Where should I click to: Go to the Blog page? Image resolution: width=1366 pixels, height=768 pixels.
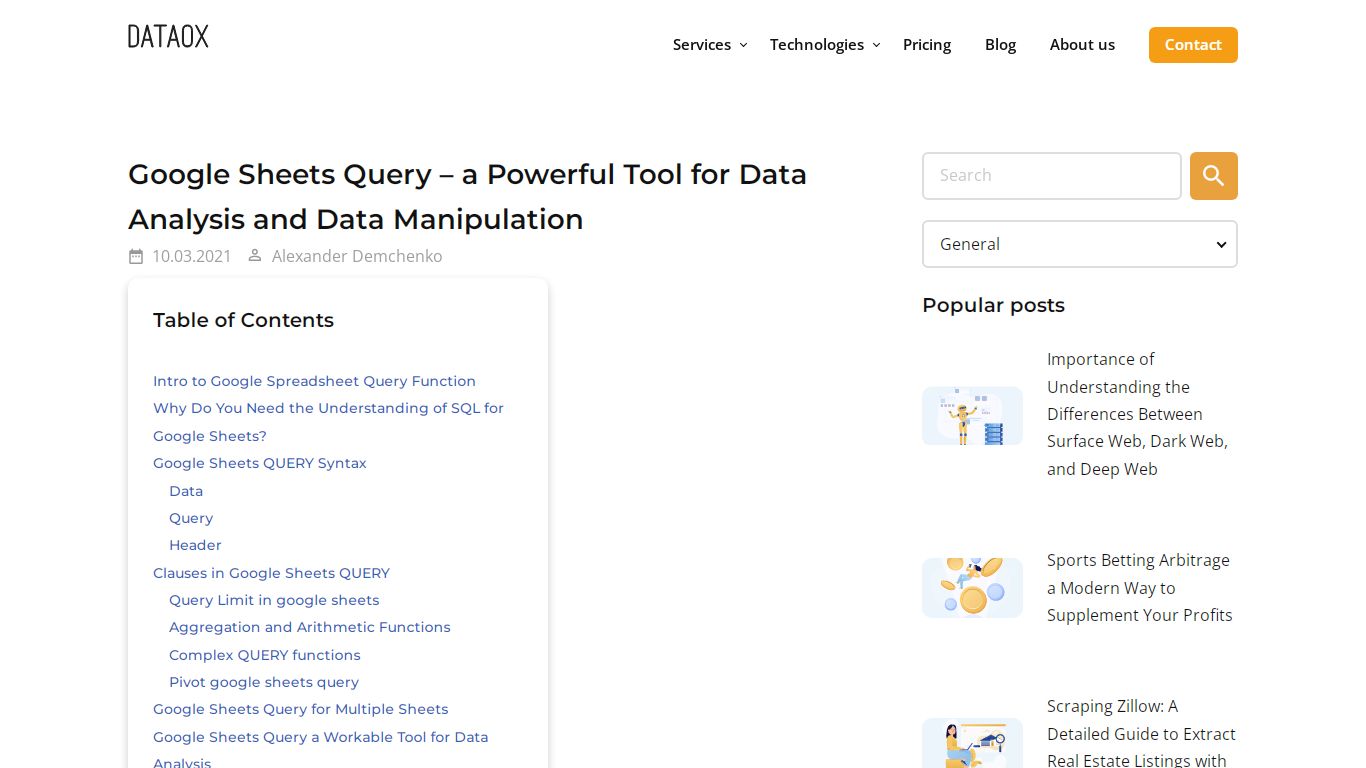pos(1000,45)
